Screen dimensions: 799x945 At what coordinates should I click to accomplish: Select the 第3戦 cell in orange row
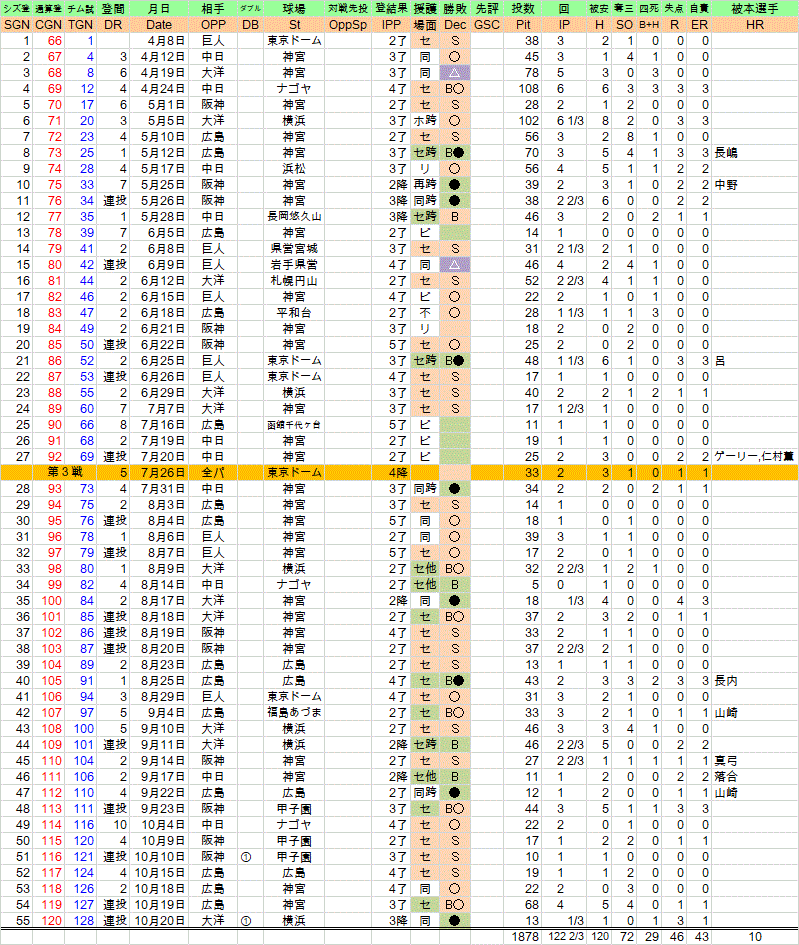(x=64, y=472)
